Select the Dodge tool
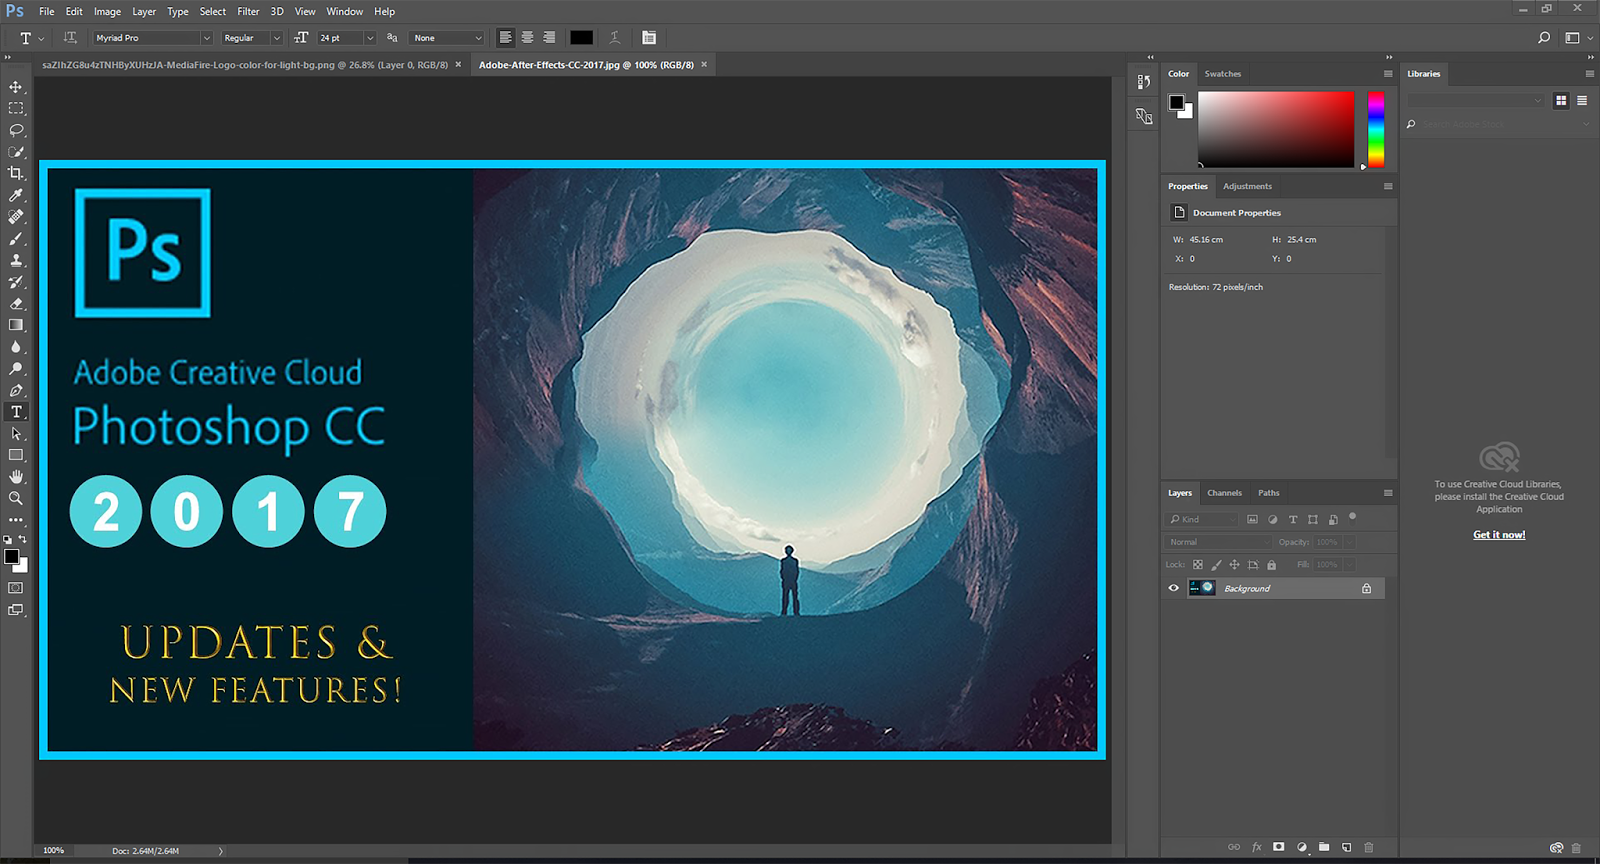 point(16,369)
